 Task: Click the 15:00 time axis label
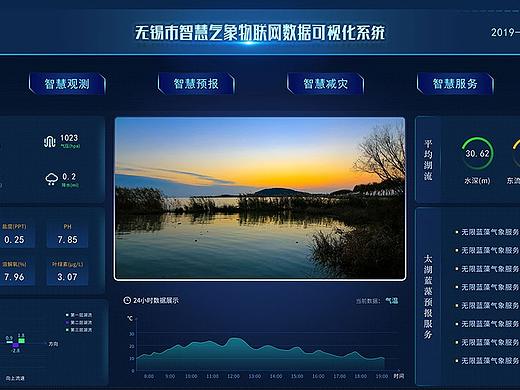coord(297,376)
